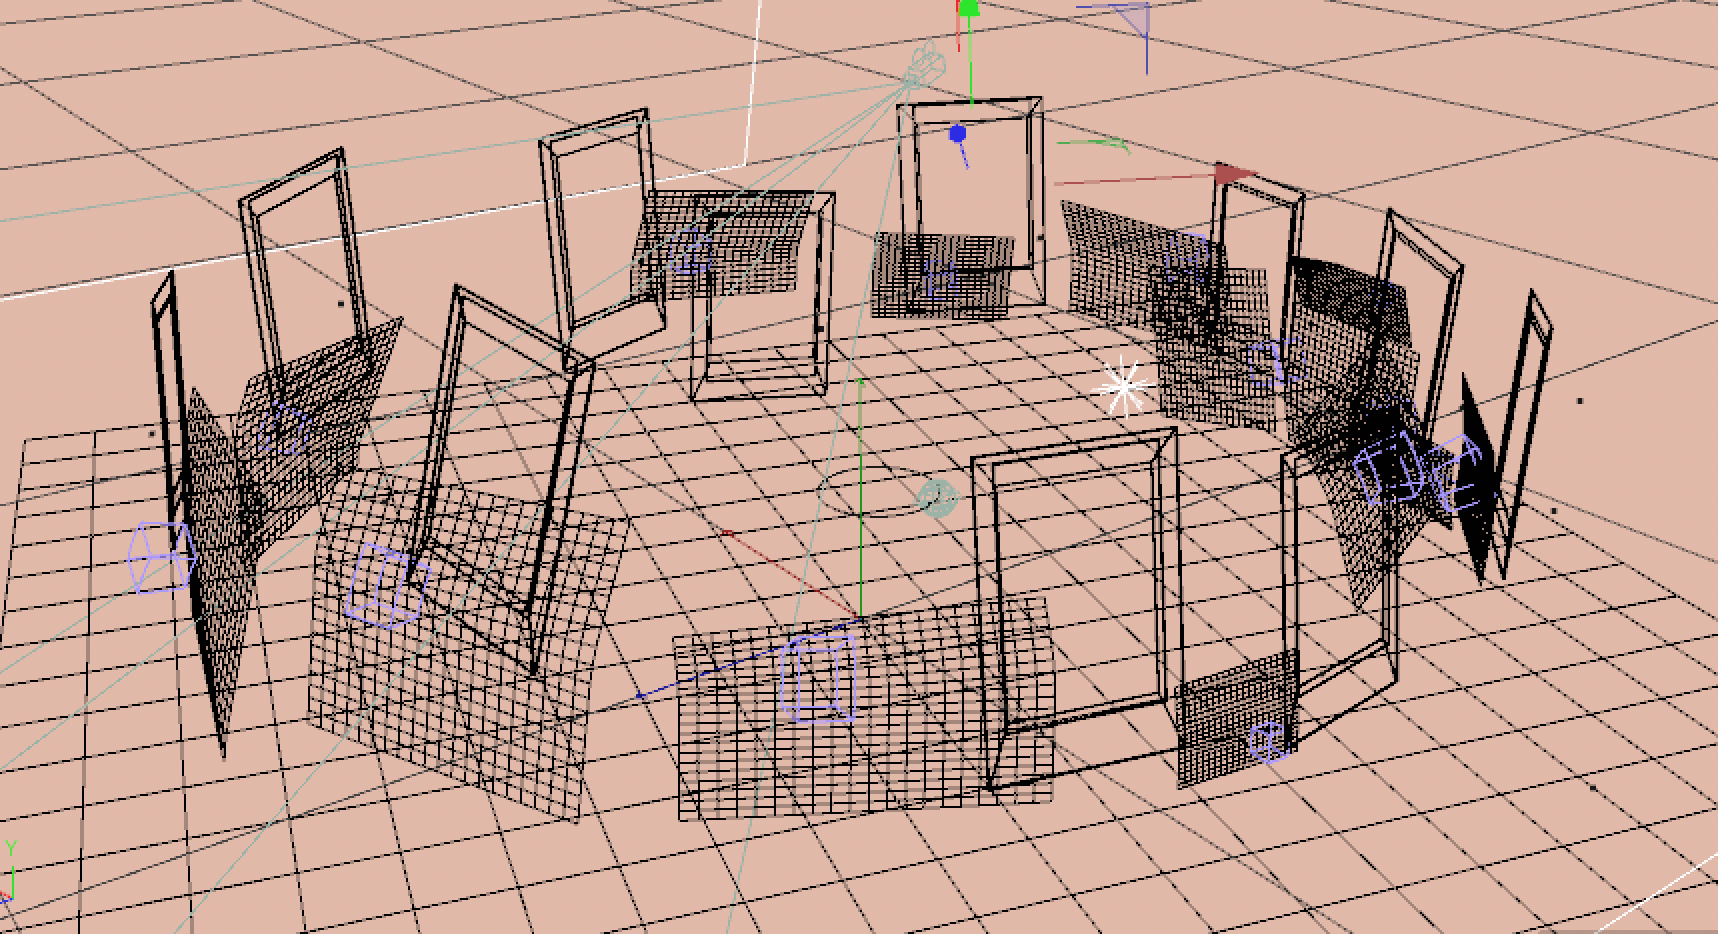Image resolution: width=1718 pixels, height=934 pixels.
Task: Select the white starburst light icon
Action: point(1122,386)
